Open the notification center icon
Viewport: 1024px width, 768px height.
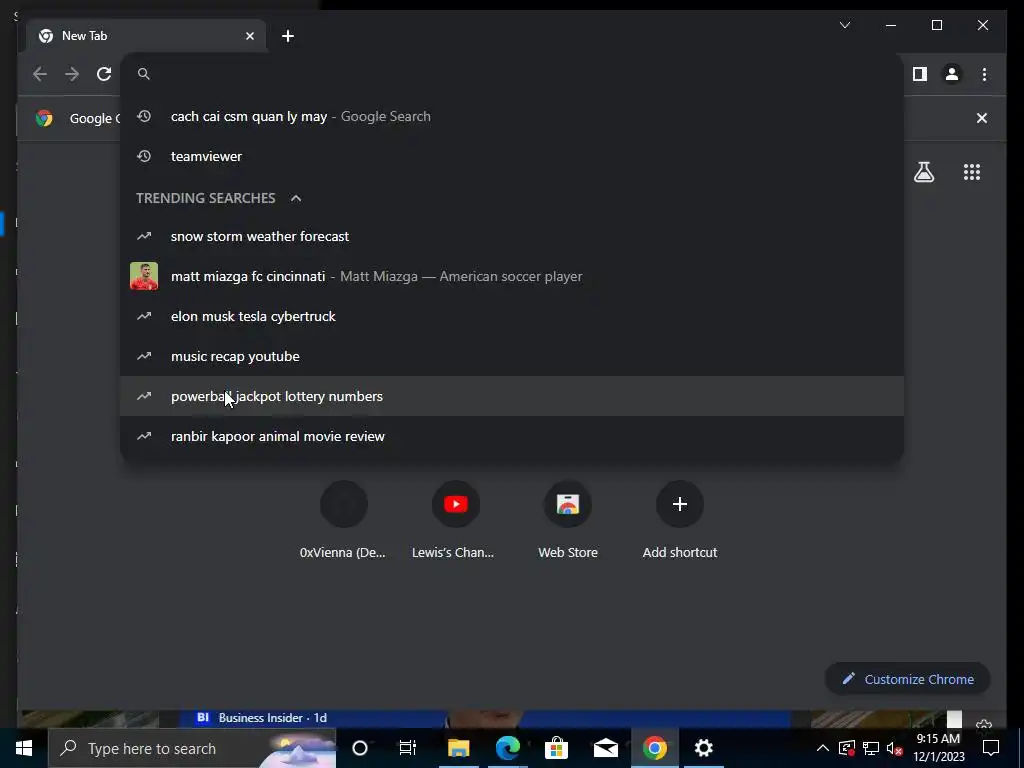click(x=991, y=748)
